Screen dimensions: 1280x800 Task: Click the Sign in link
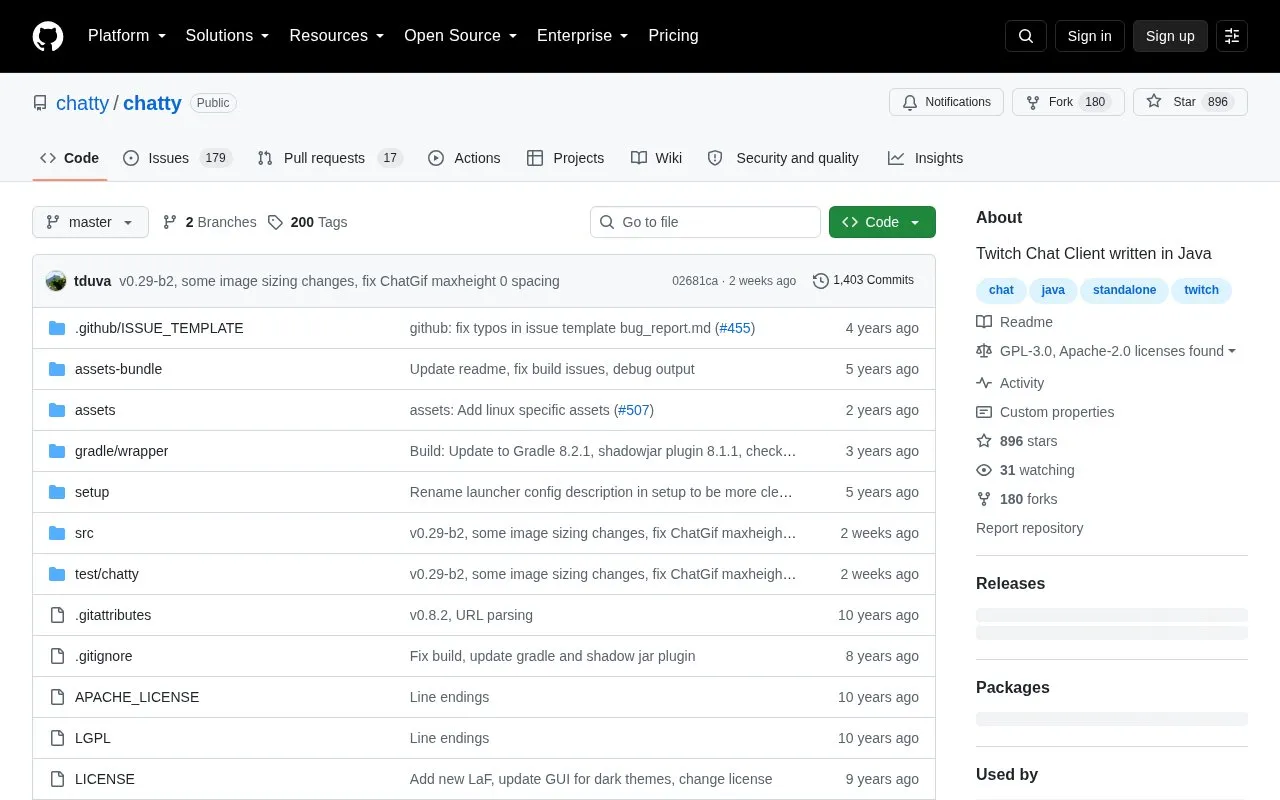(1089, 36)
